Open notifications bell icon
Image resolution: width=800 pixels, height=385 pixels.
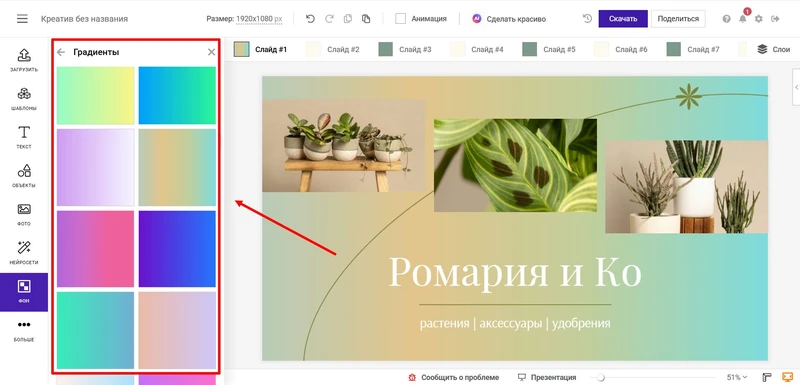coord(742,19)
